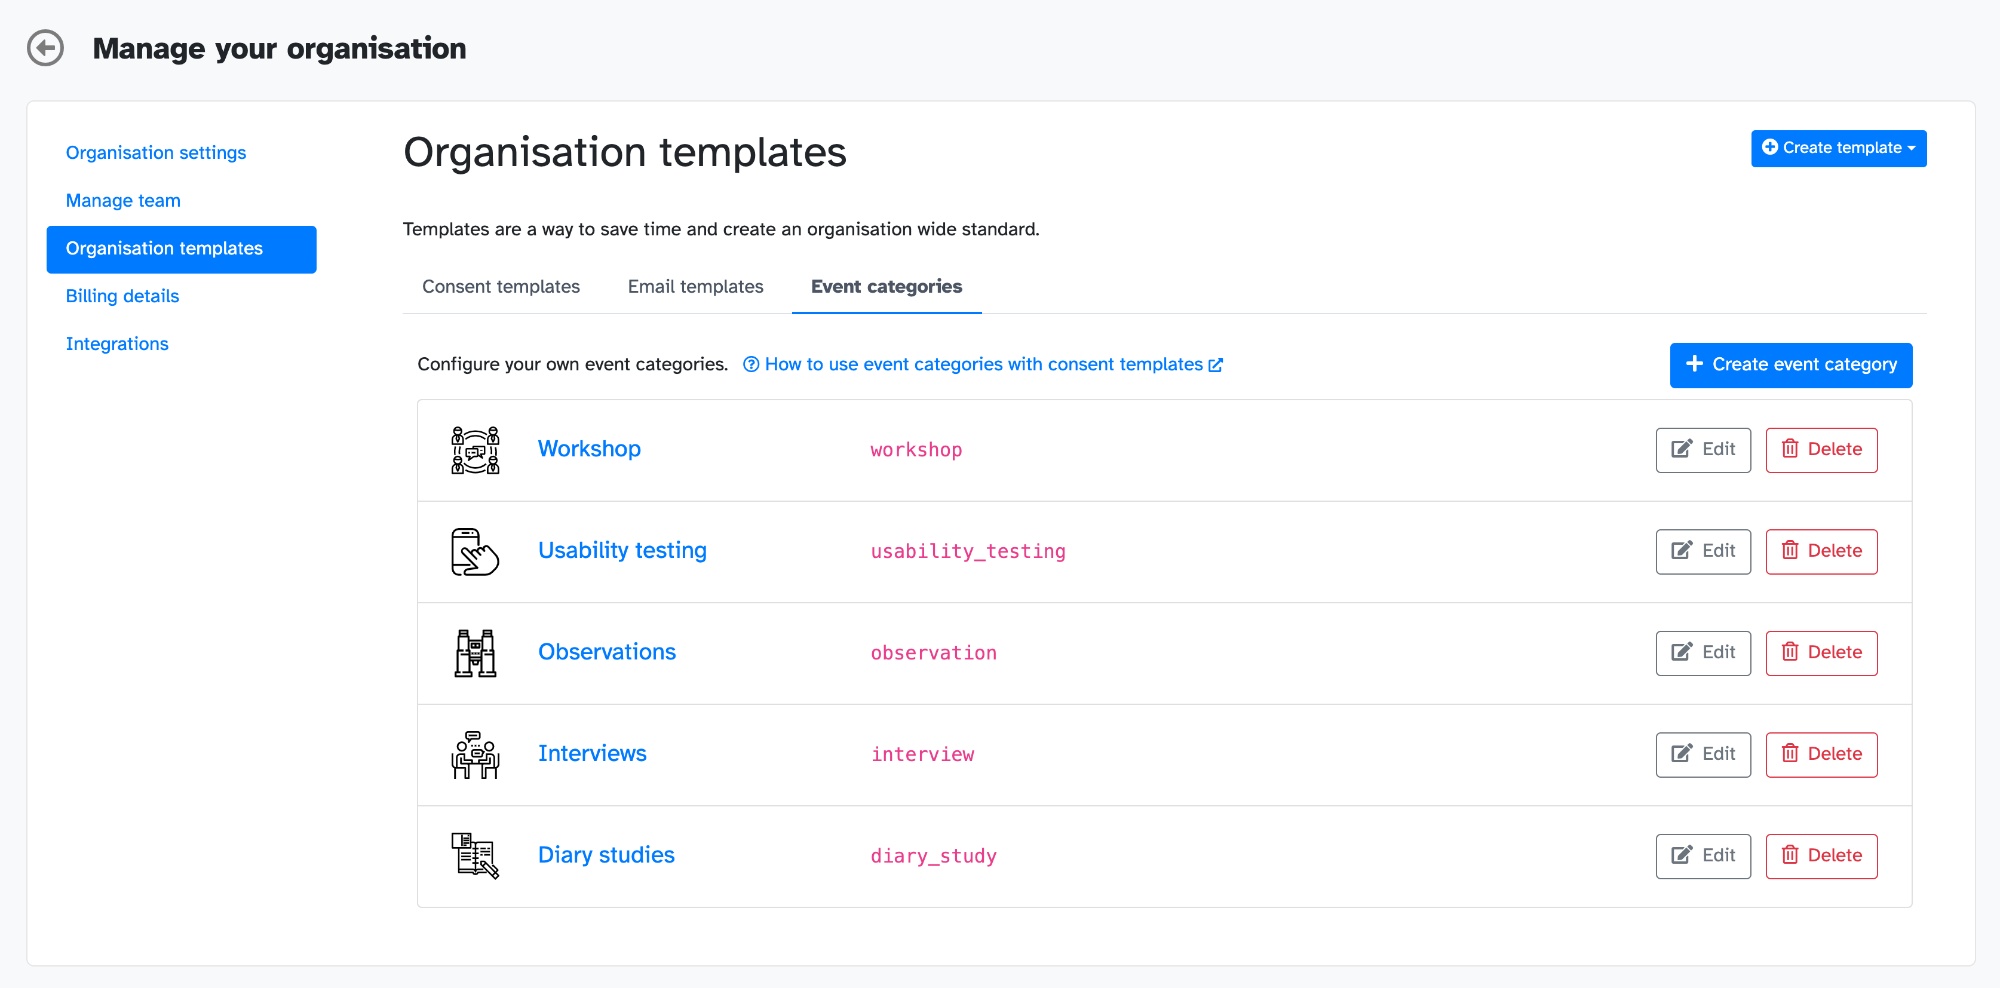Click the back arrow icon
Image resolution: width=2000 pixels, height=988 pixels.
click(x=45, y=48)
